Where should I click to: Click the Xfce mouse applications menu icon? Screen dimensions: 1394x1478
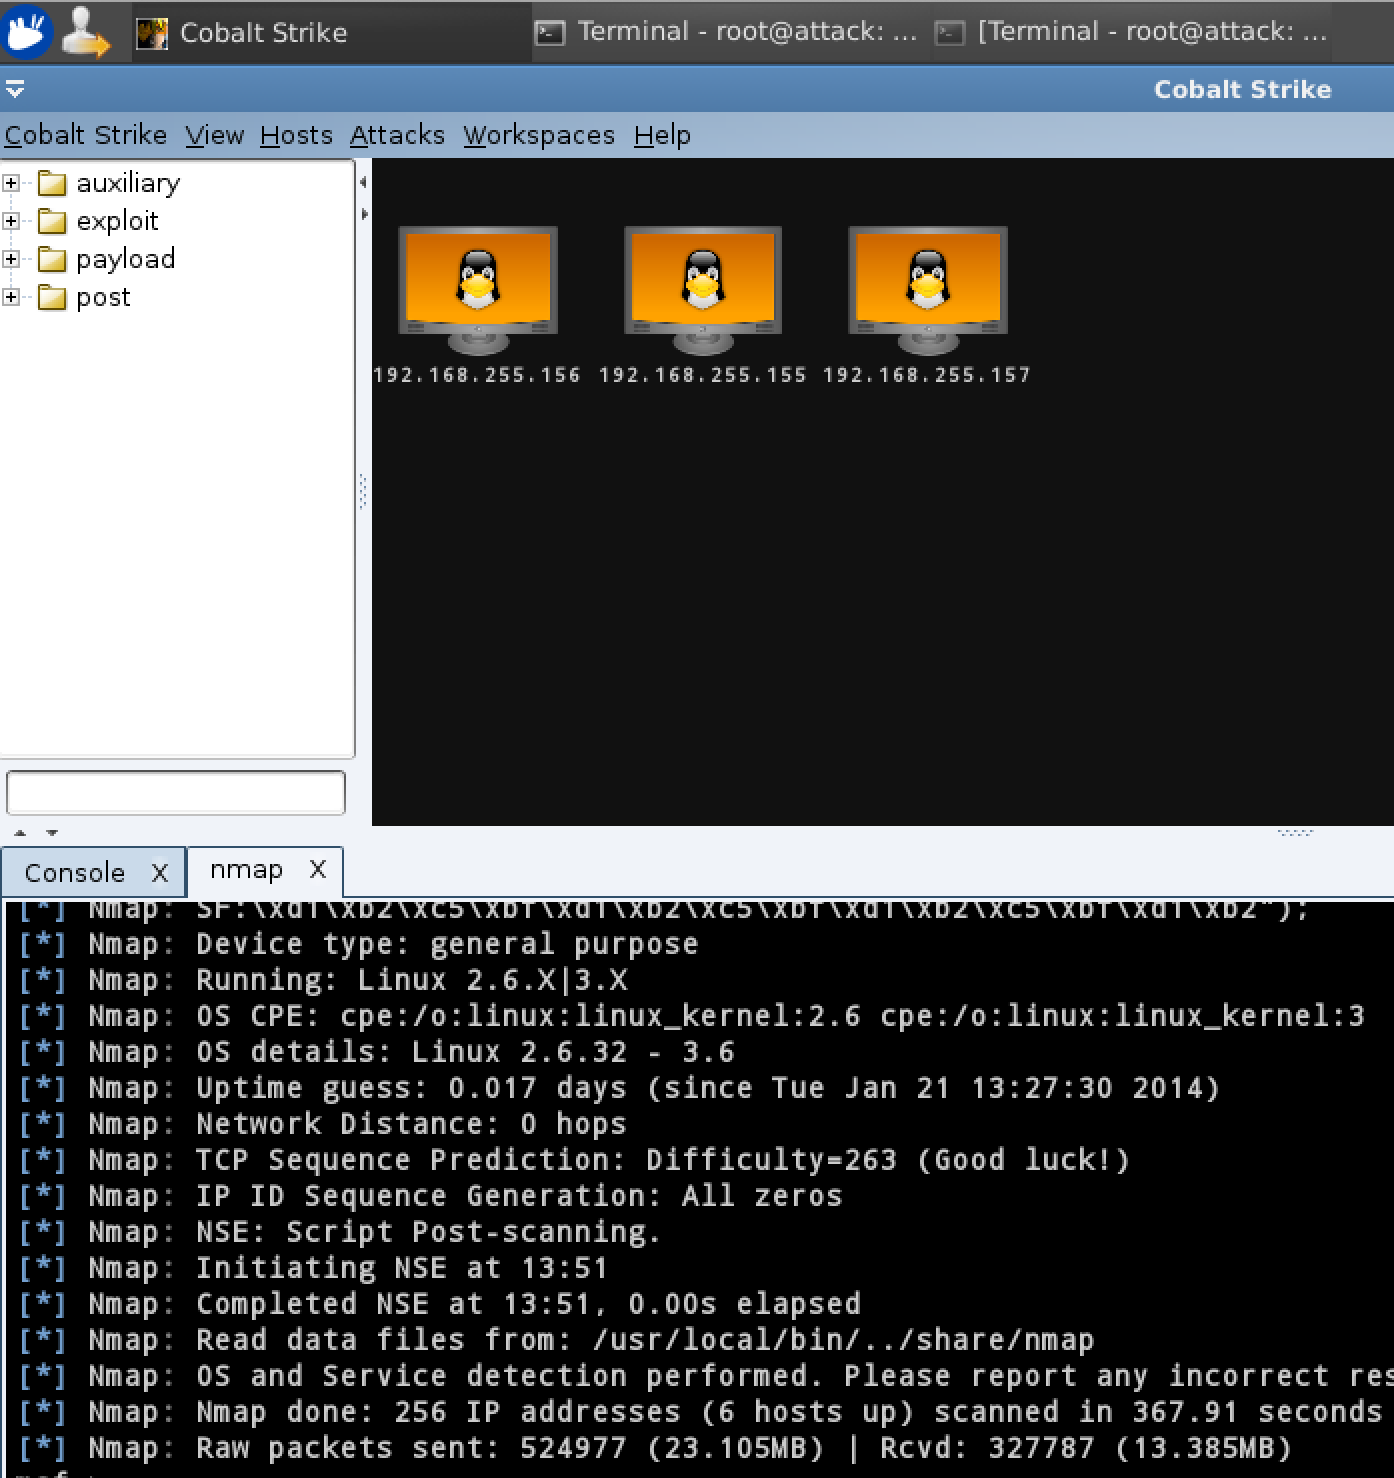pos(27,32)
